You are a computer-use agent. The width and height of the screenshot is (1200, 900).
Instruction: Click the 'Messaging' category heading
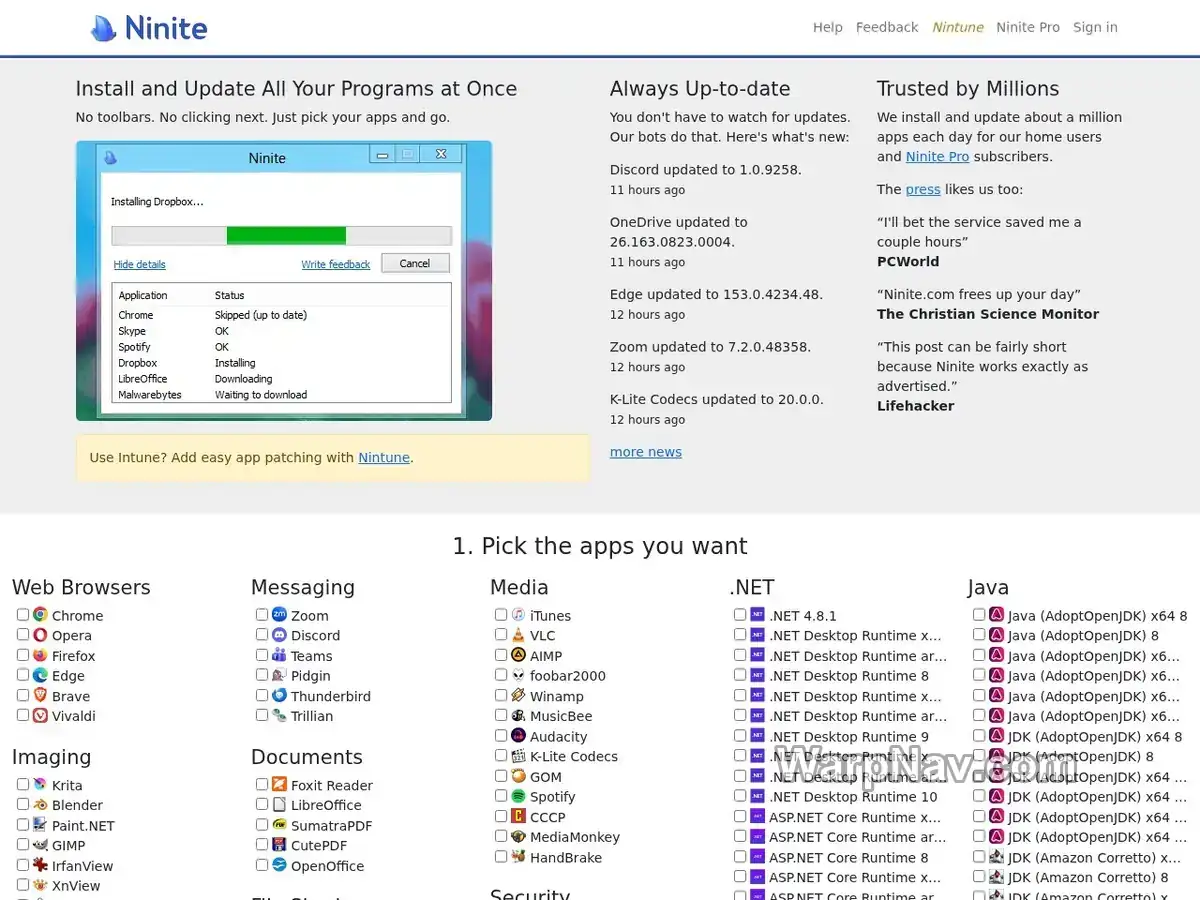pyautogui.click(x=303, y=587)
